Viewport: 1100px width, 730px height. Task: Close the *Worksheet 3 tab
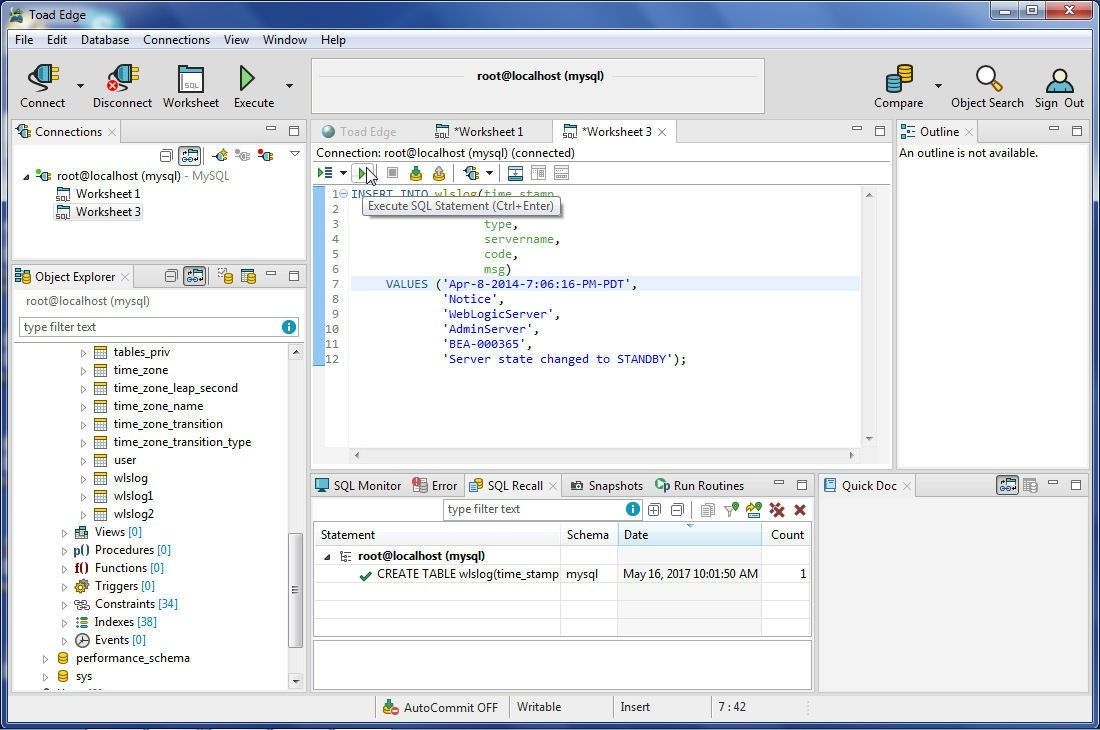click(662, 132)
